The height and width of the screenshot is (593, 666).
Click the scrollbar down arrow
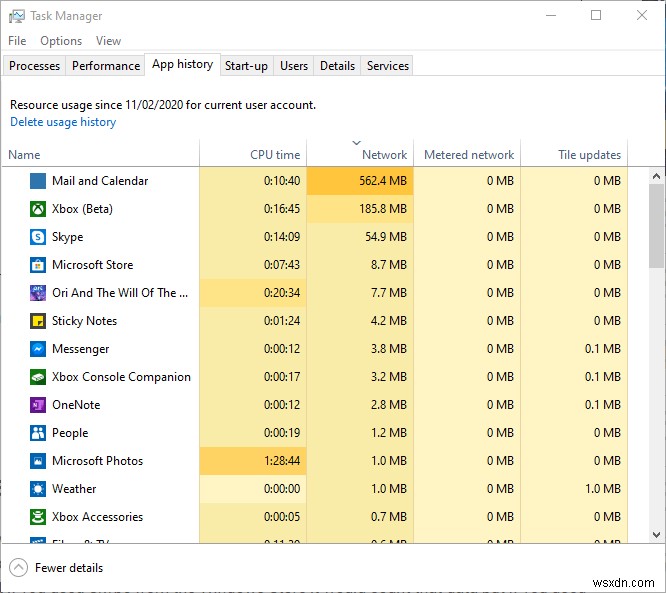click(656, 535)
